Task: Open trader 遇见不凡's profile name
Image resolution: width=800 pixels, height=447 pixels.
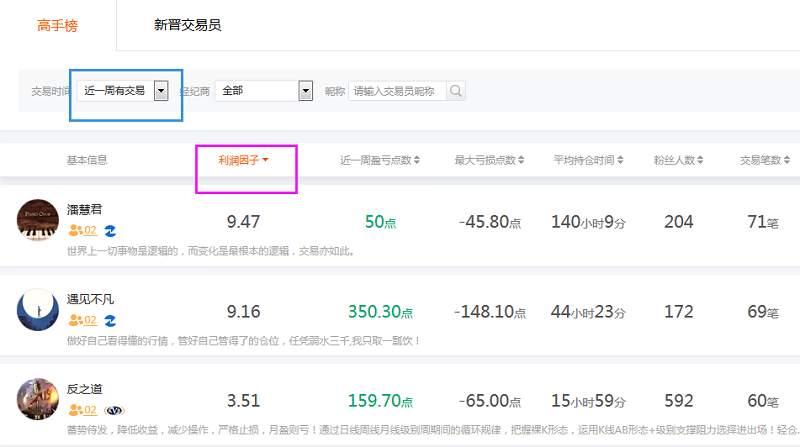Action: click(x=90, y=299)
